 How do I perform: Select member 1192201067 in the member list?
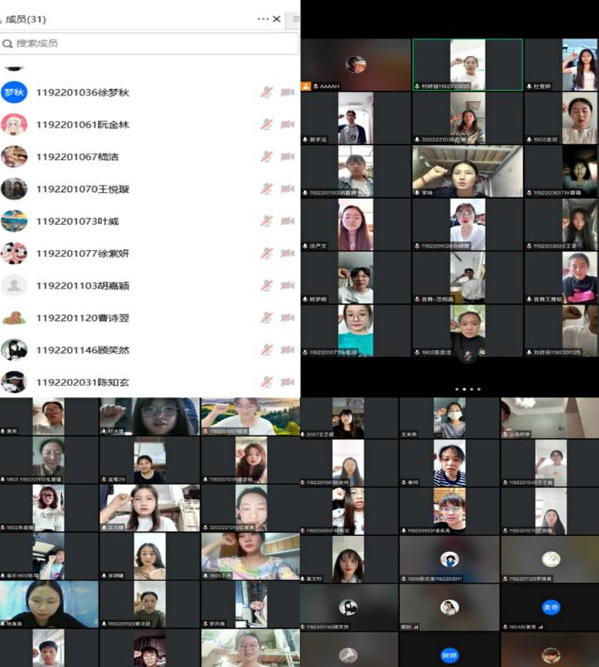coord(149,157)
